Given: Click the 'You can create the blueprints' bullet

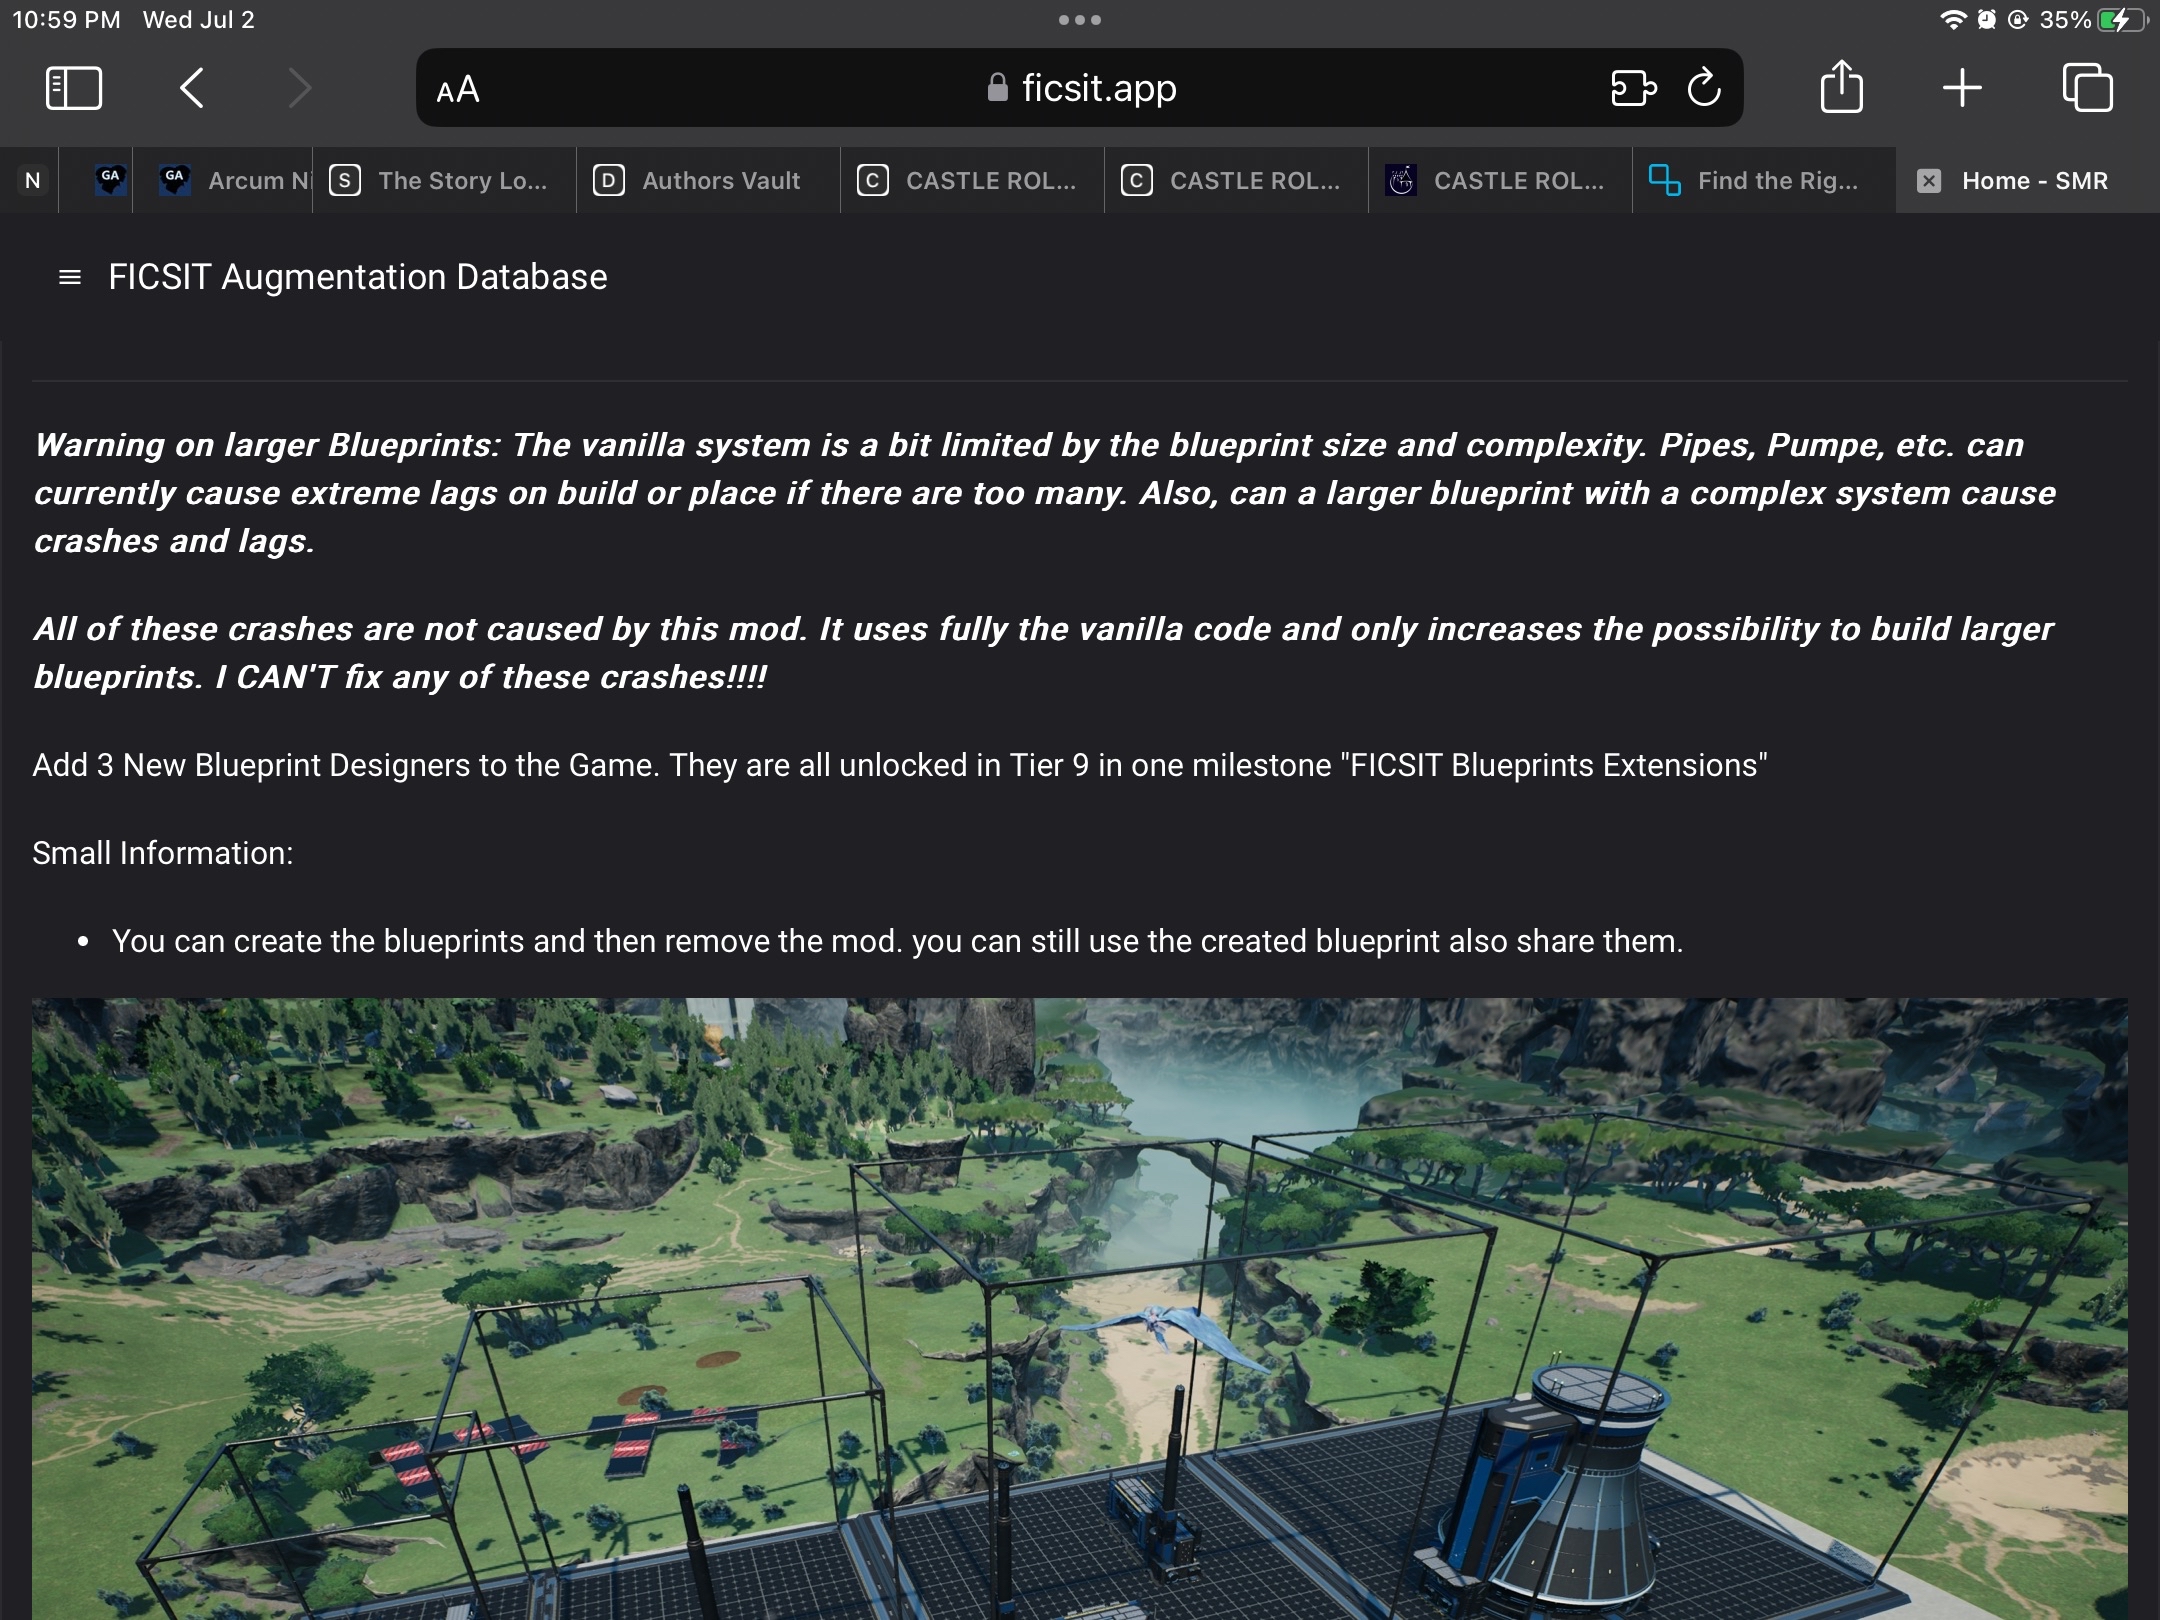Looking at the screenshot, I should [x=897, y=941].
